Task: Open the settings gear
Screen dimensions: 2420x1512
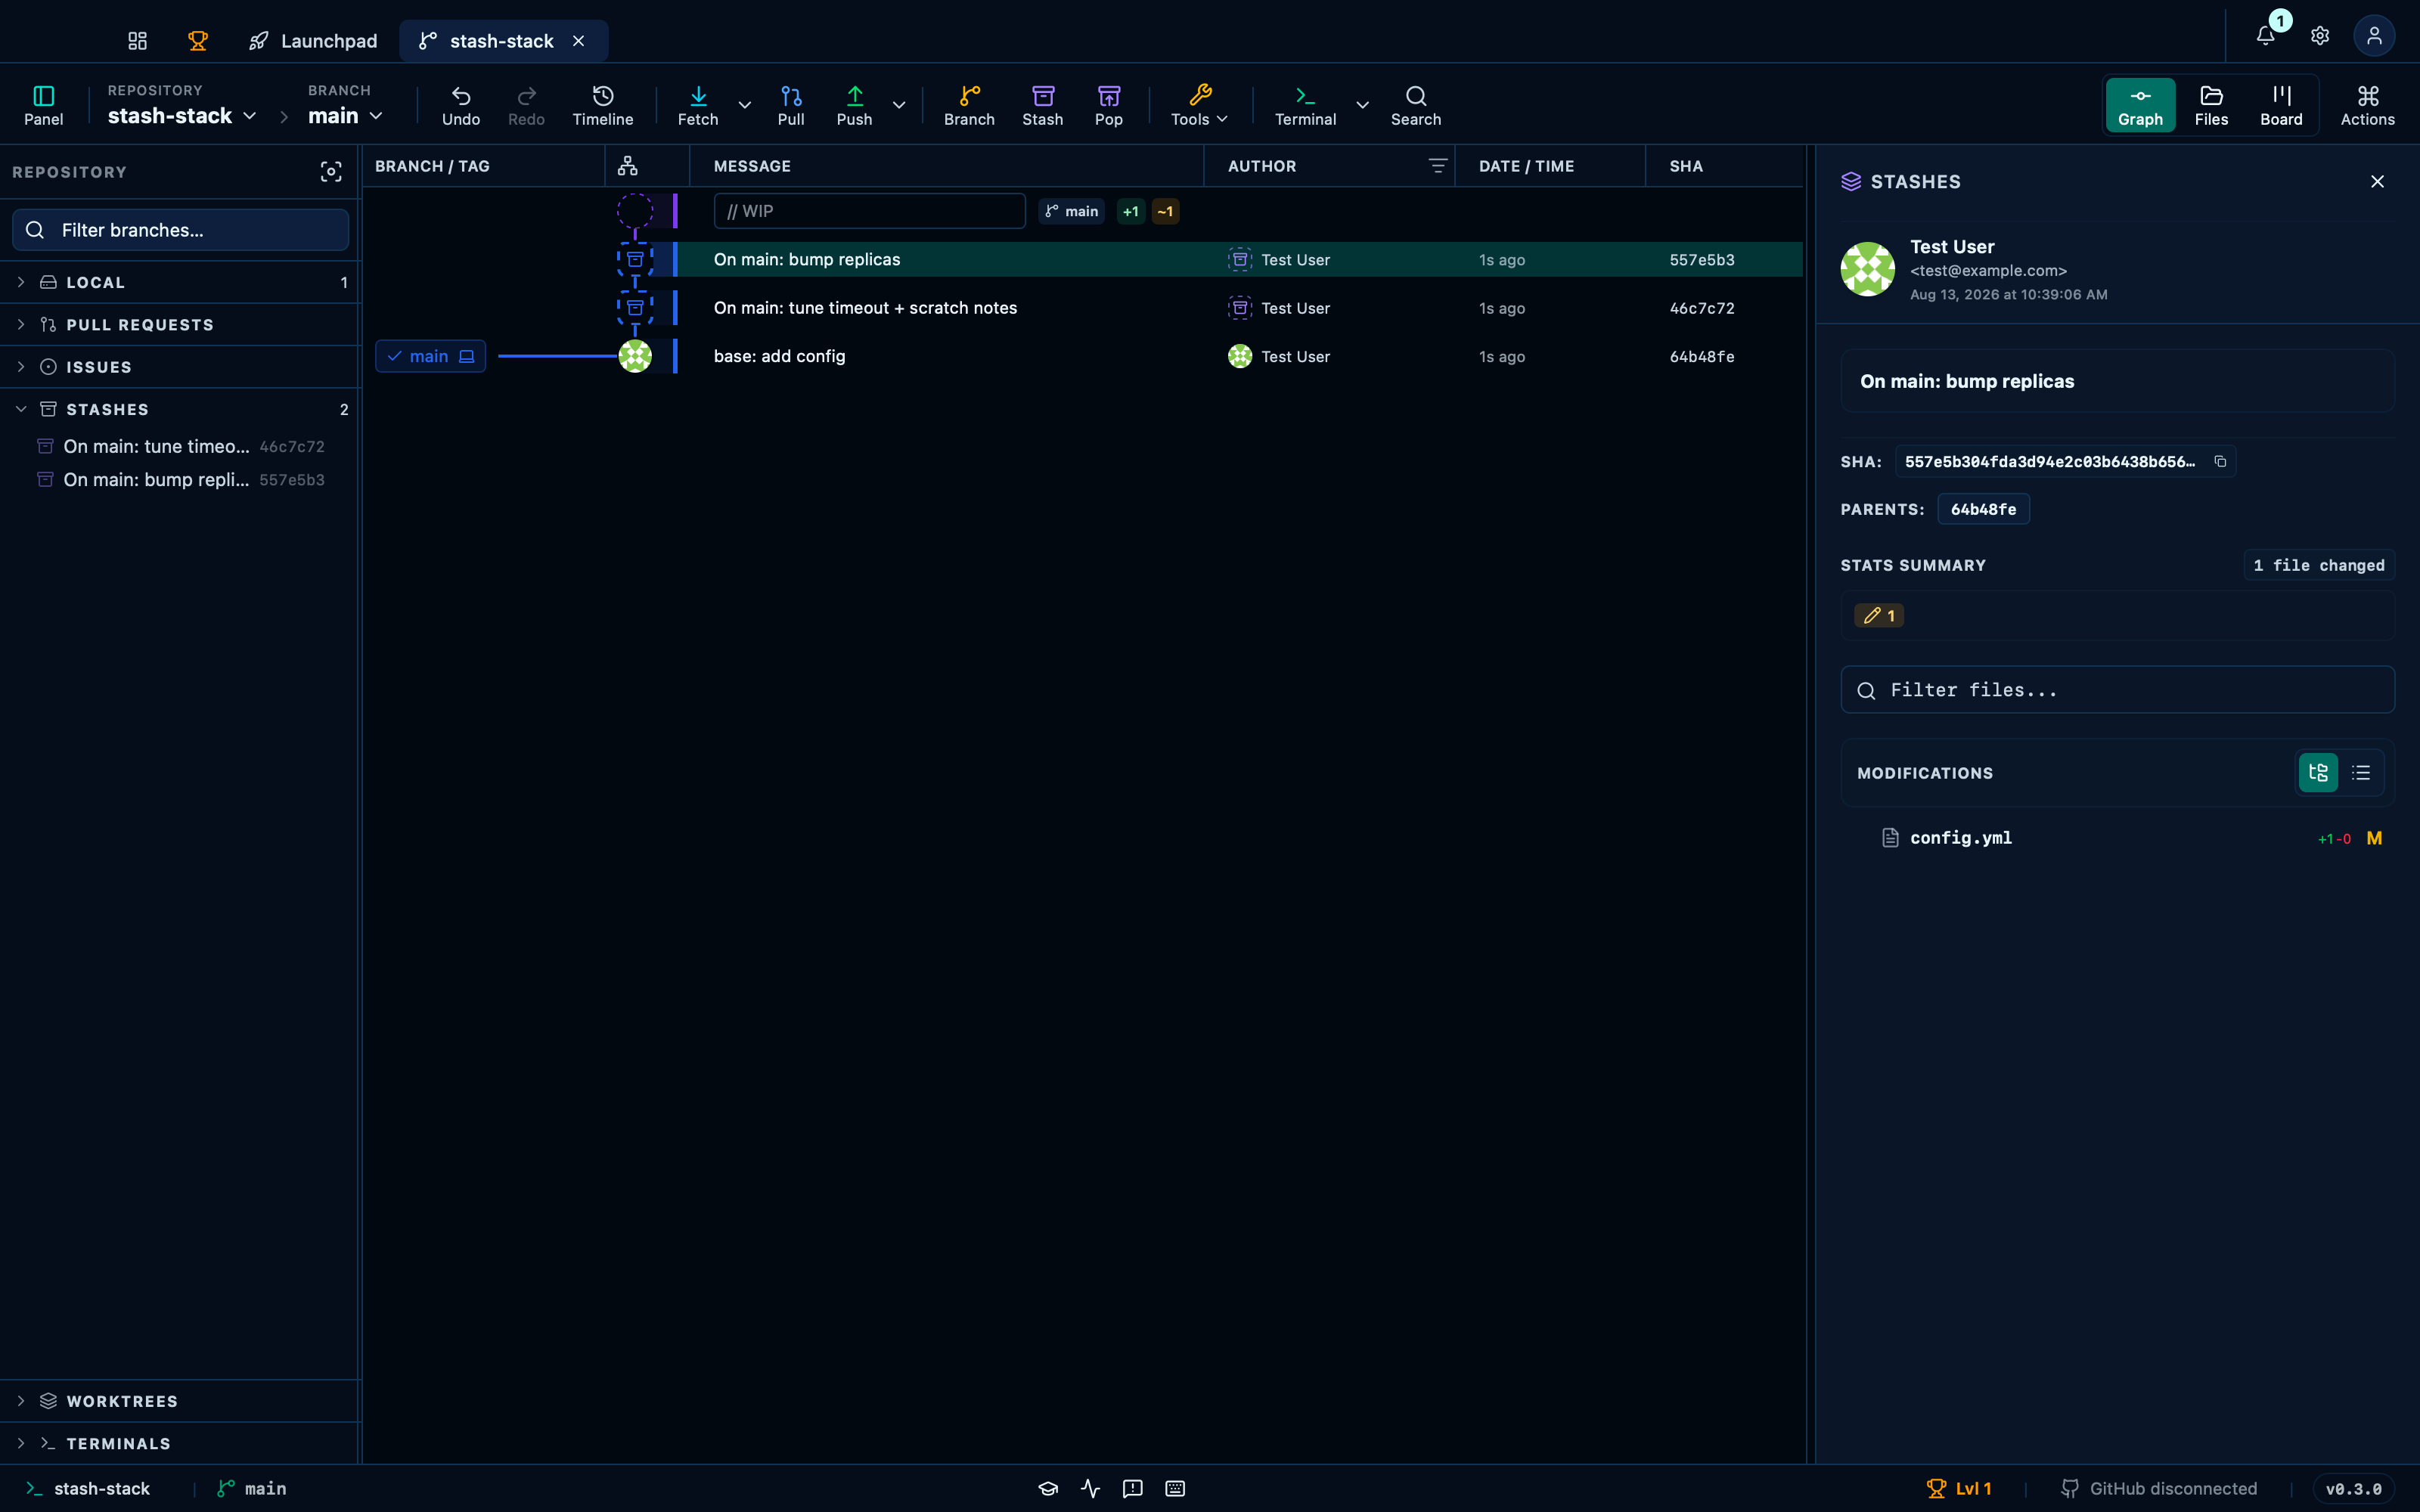Action: click(x=2320, y=36)
